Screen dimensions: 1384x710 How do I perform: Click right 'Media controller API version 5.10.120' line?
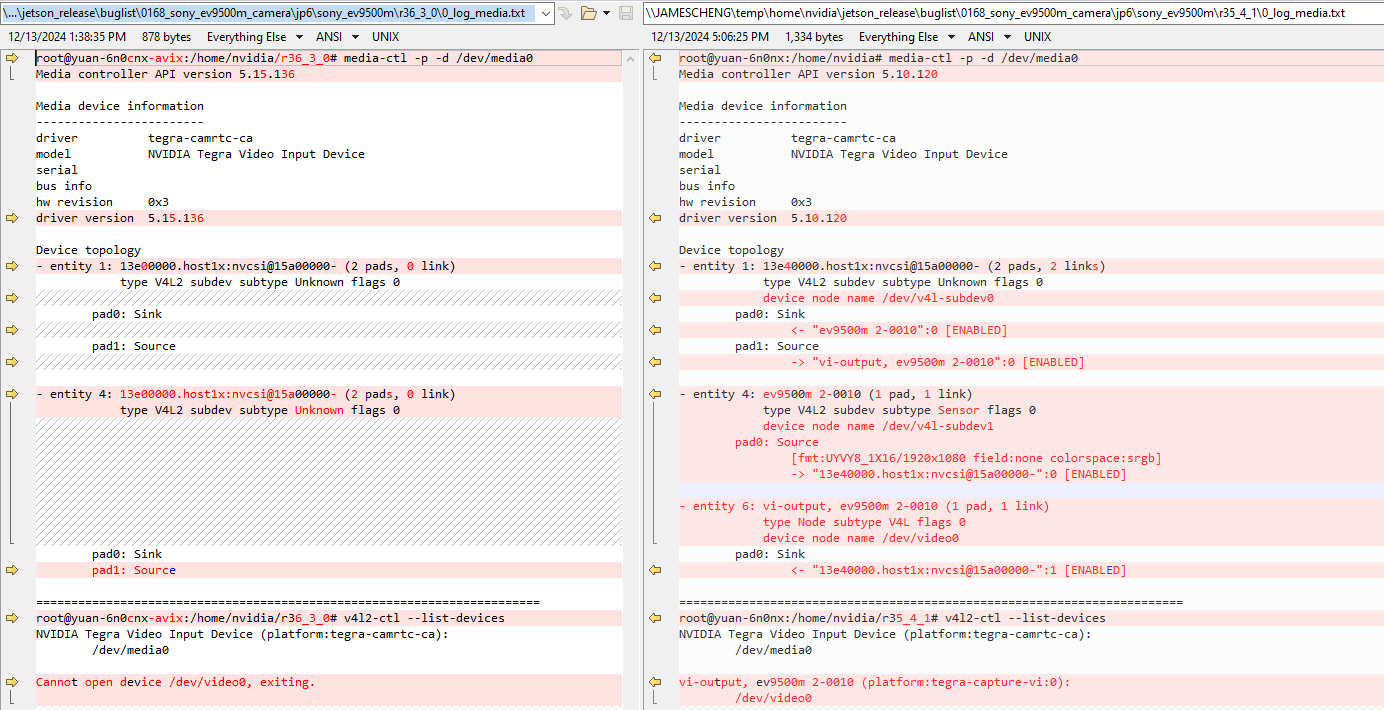[x=808, y=74]
